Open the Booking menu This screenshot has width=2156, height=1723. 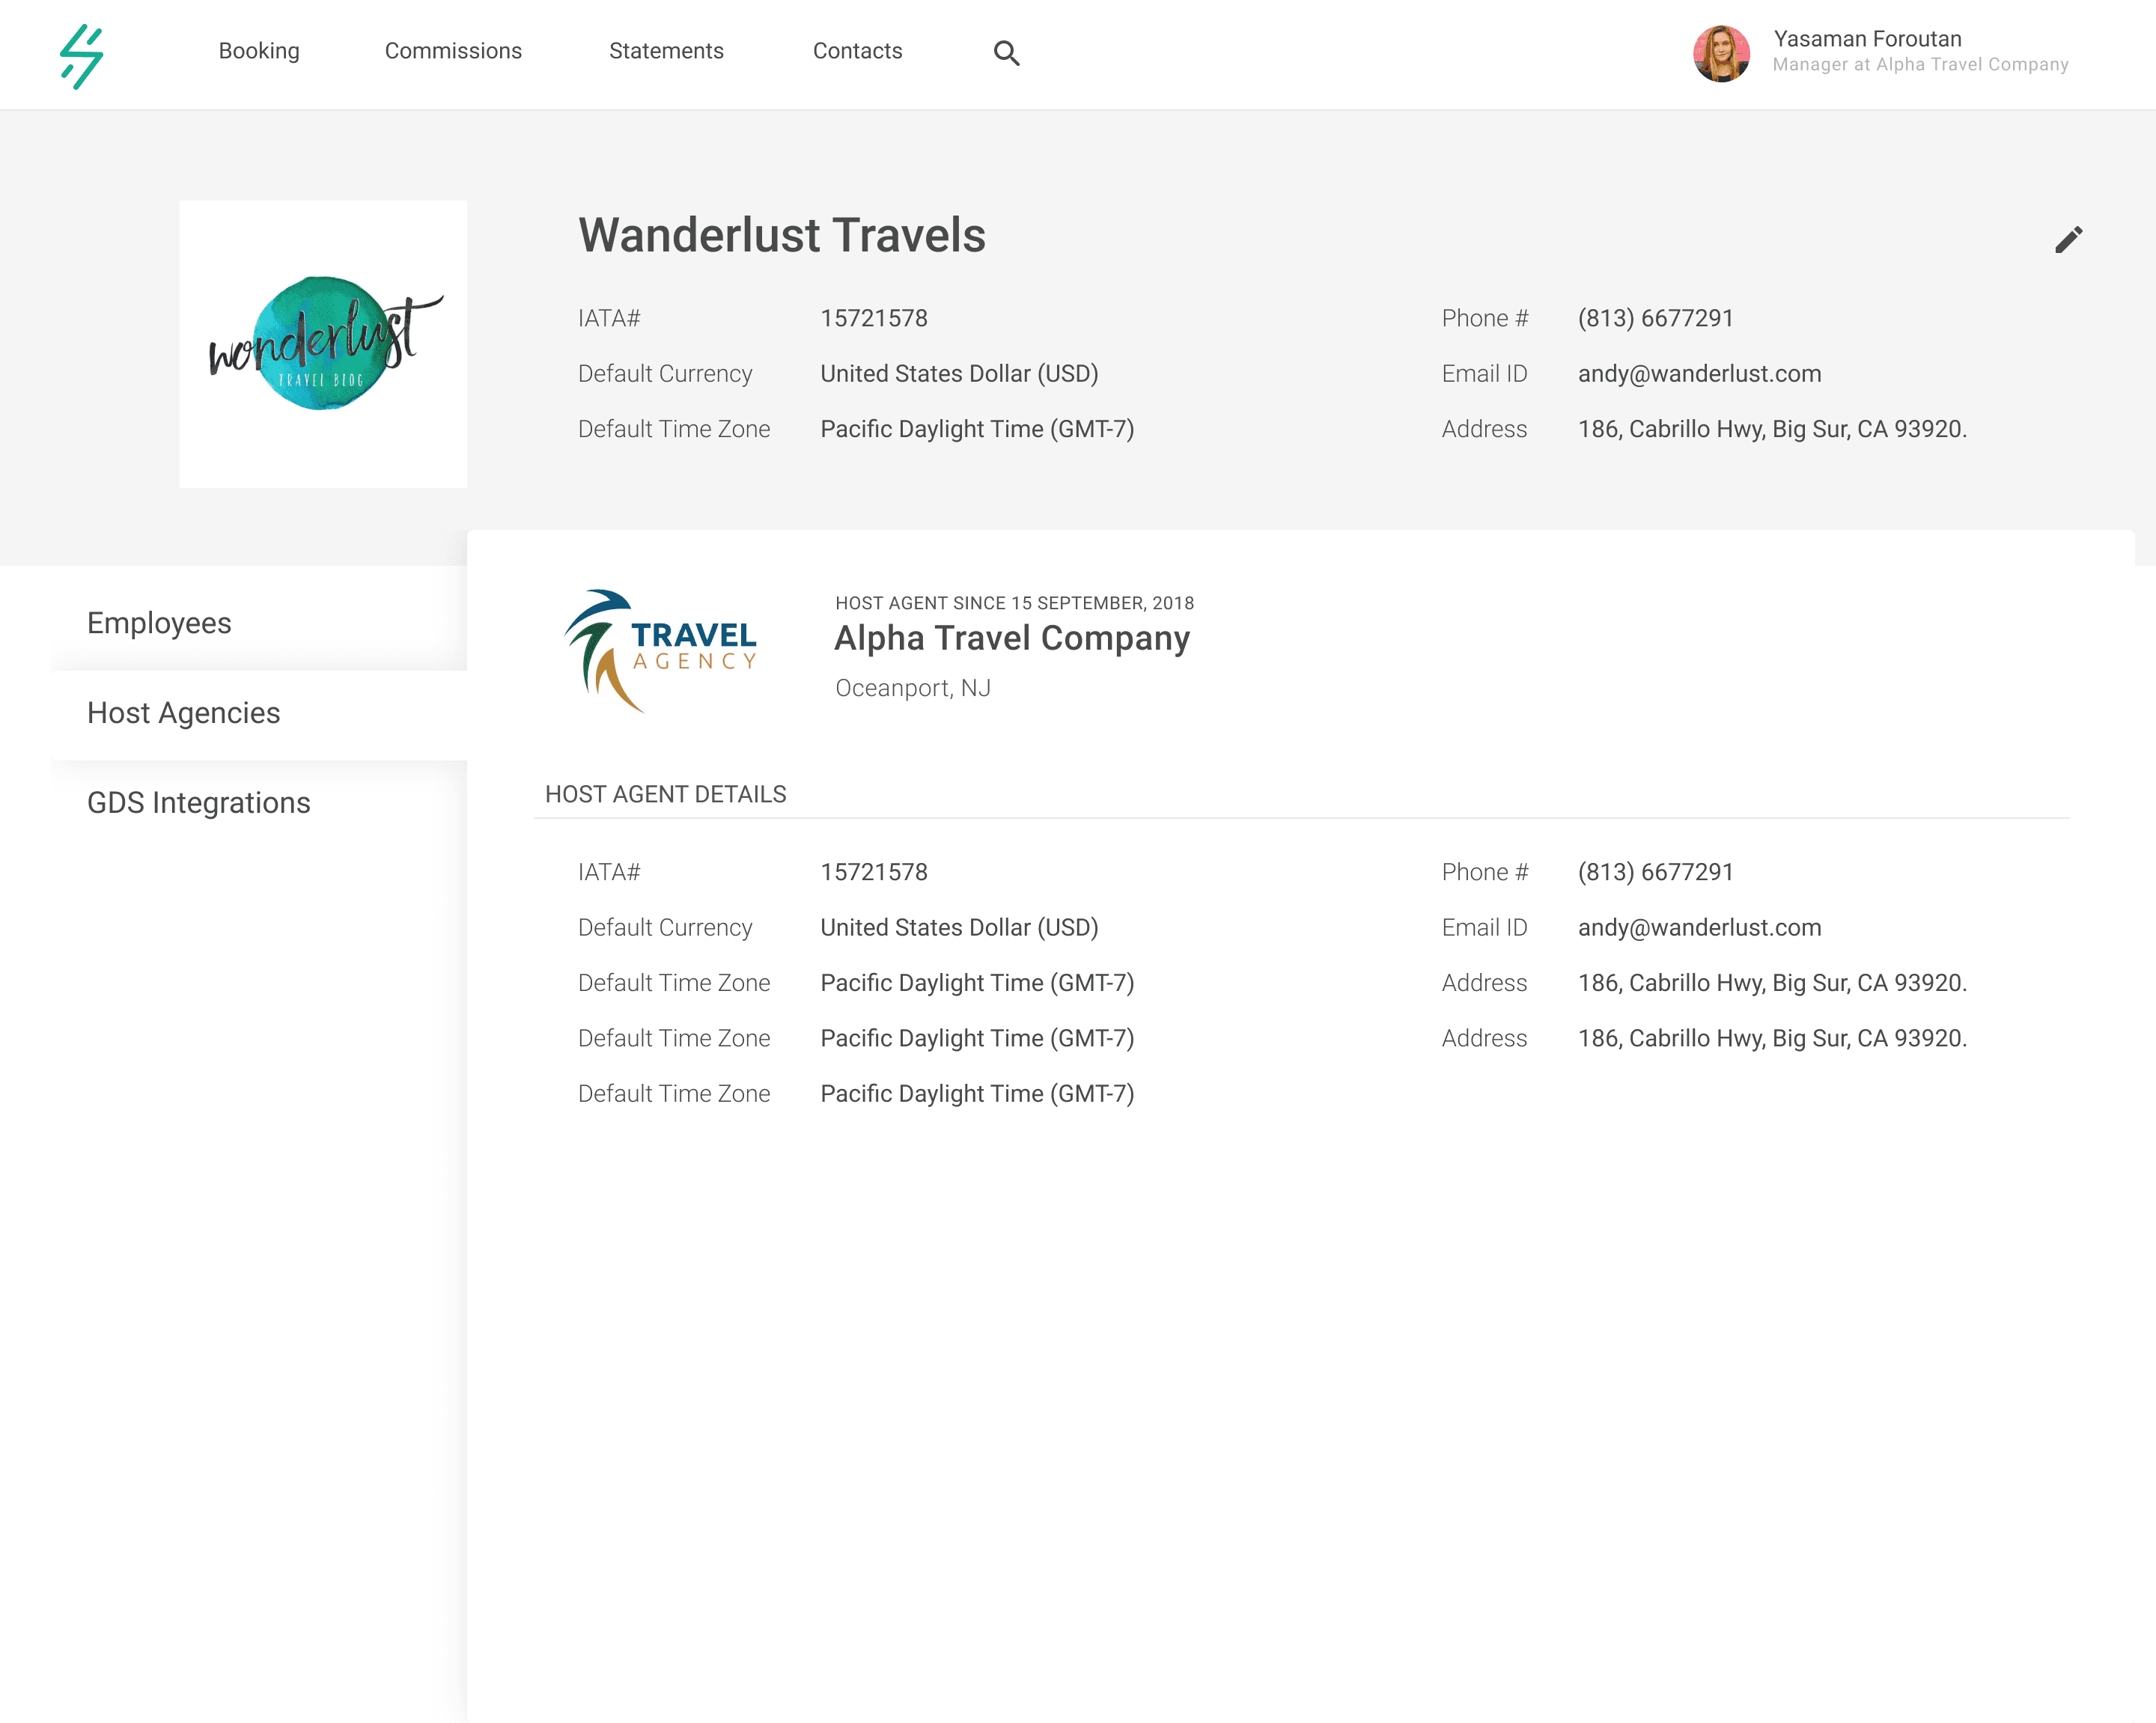click(x=259, y=51)
